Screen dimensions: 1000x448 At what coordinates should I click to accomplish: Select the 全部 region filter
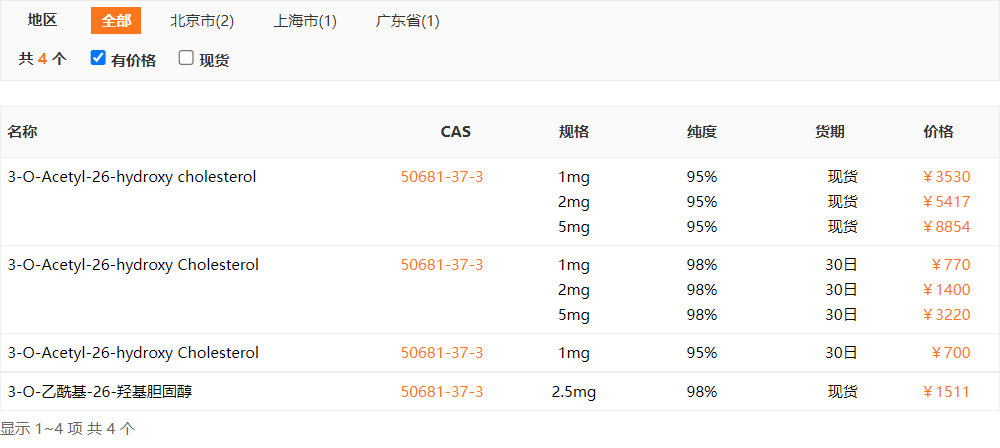tap(116, 21)
